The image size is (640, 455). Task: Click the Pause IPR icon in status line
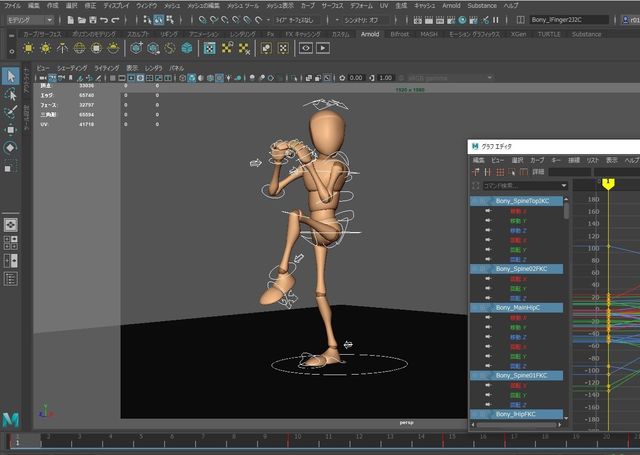pyautogui.click(x=496, y=20)
